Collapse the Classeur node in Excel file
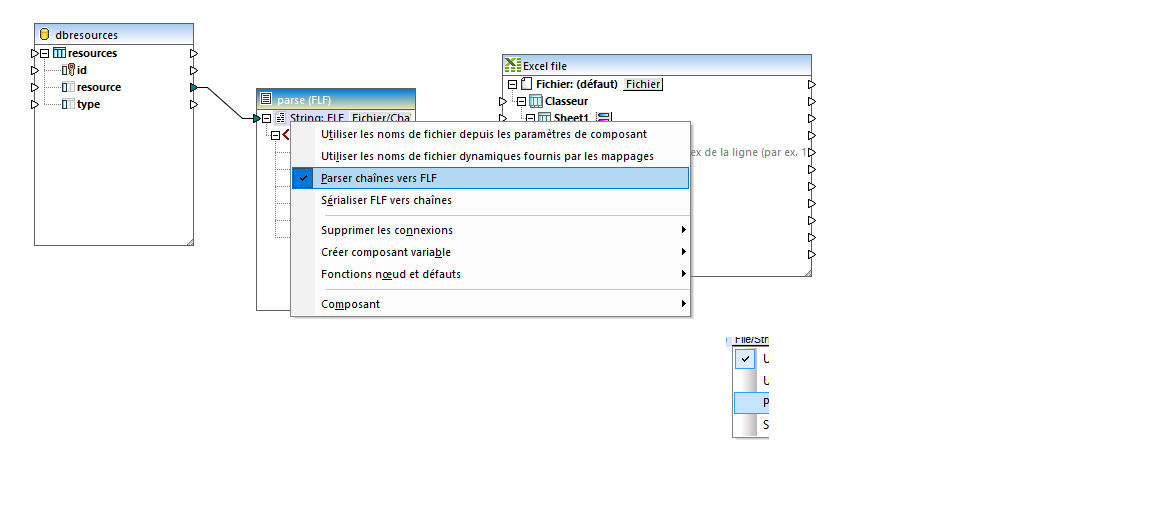Viewport: 1157px width, 531px height. [521, 101]
